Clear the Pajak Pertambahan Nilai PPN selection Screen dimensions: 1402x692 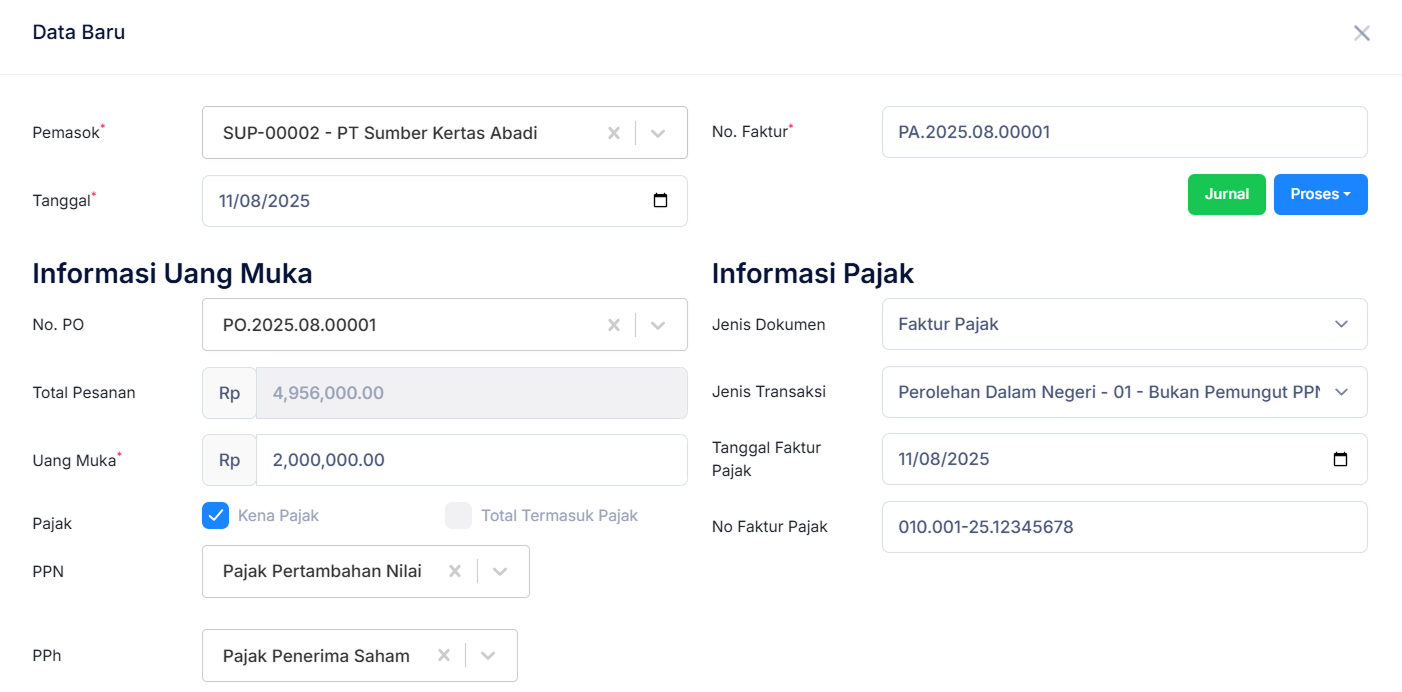[454, 571]
